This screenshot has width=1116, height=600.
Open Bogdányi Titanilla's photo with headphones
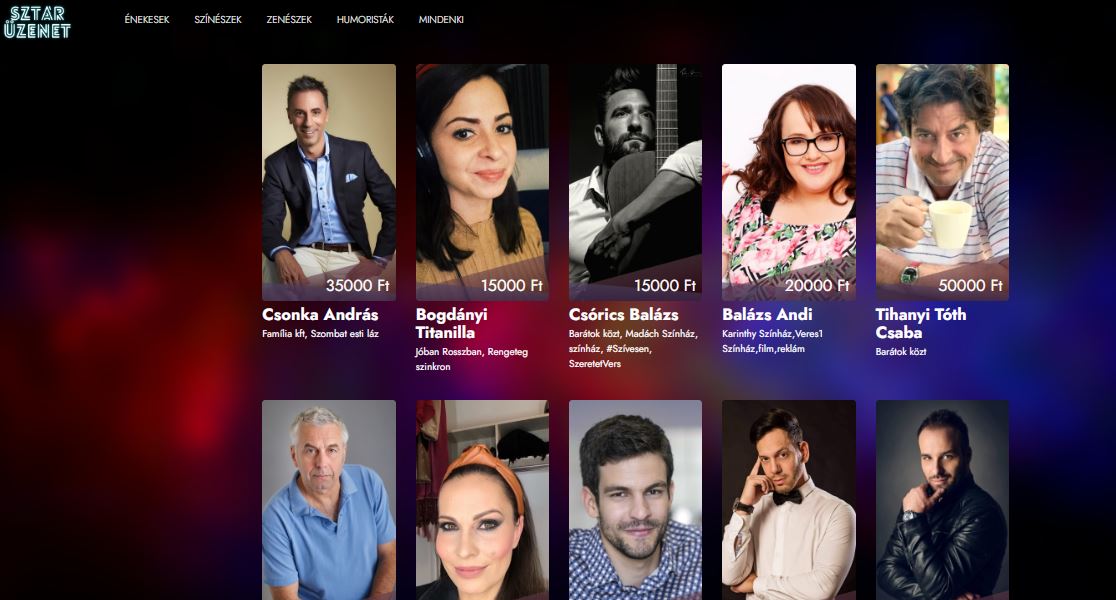click(483, 182)
